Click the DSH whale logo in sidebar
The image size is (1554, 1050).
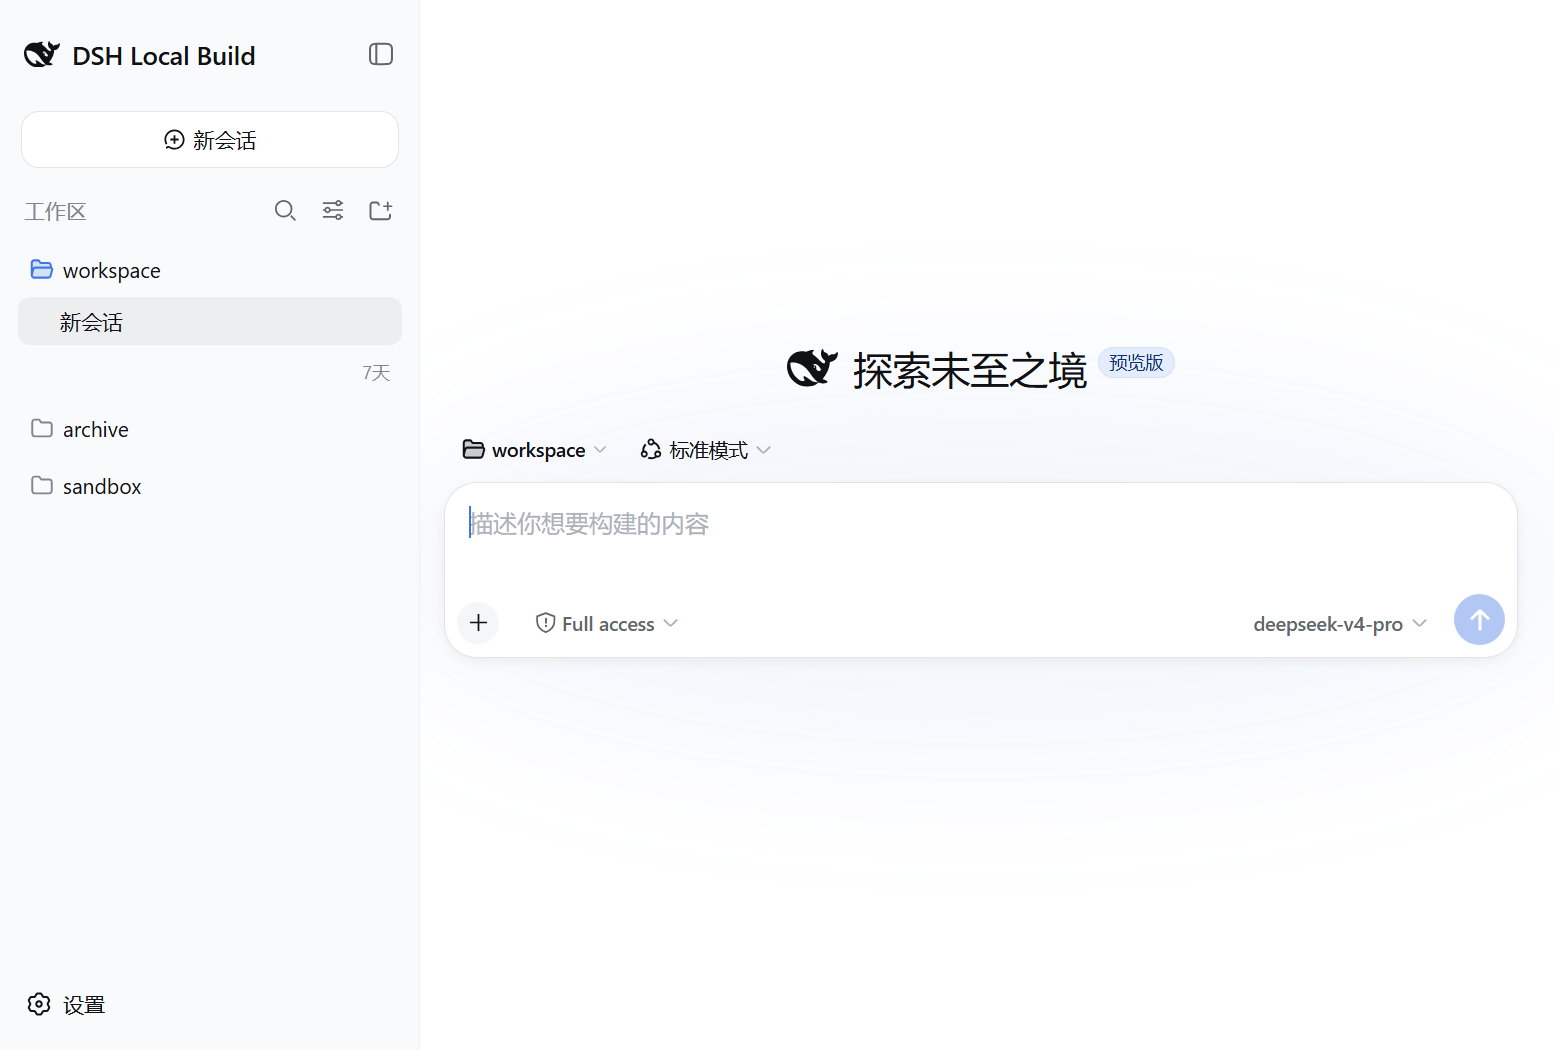[x=42, y=54]
